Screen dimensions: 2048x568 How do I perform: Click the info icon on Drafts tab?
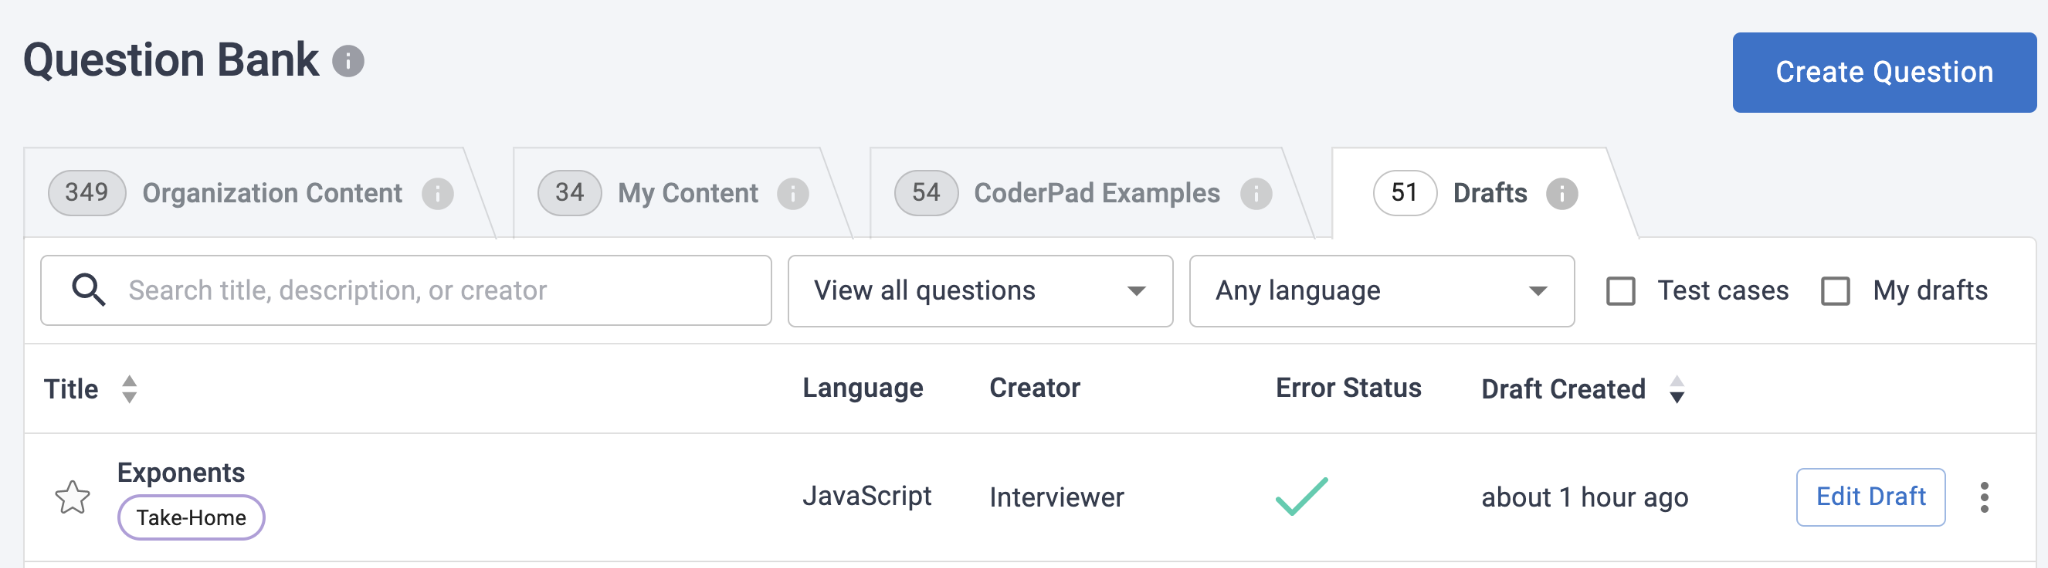[1562, 193]
